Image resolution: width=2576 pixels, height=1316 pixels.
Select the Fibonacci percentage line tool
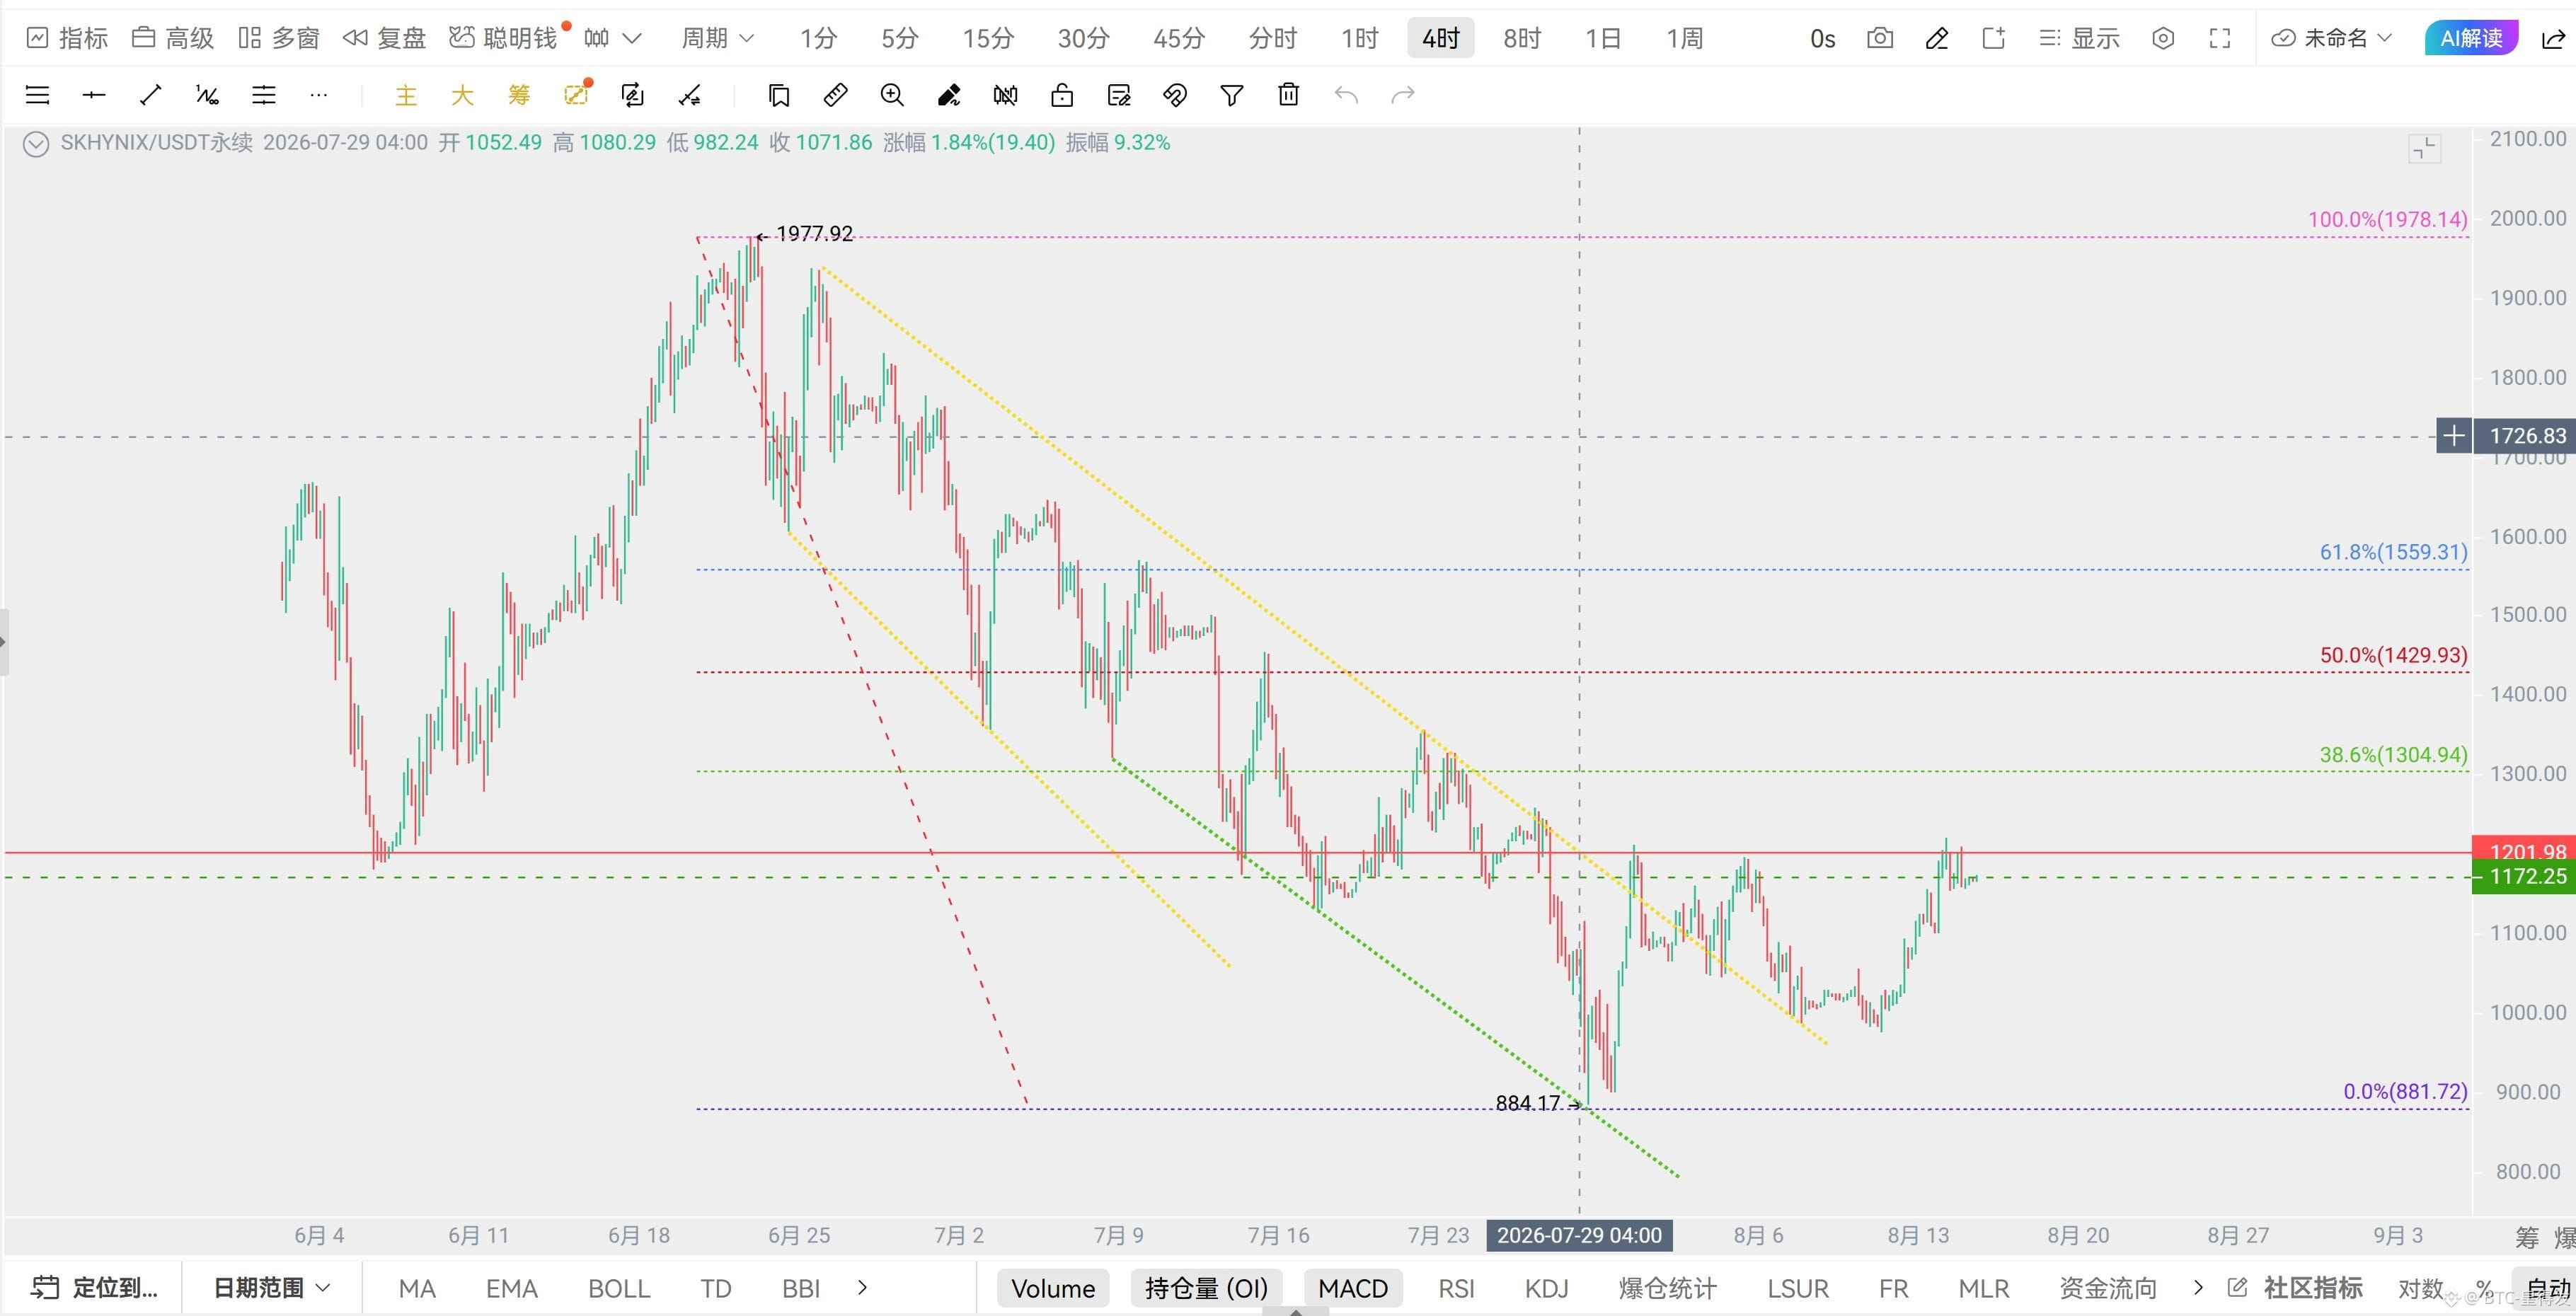click(207, 95)
